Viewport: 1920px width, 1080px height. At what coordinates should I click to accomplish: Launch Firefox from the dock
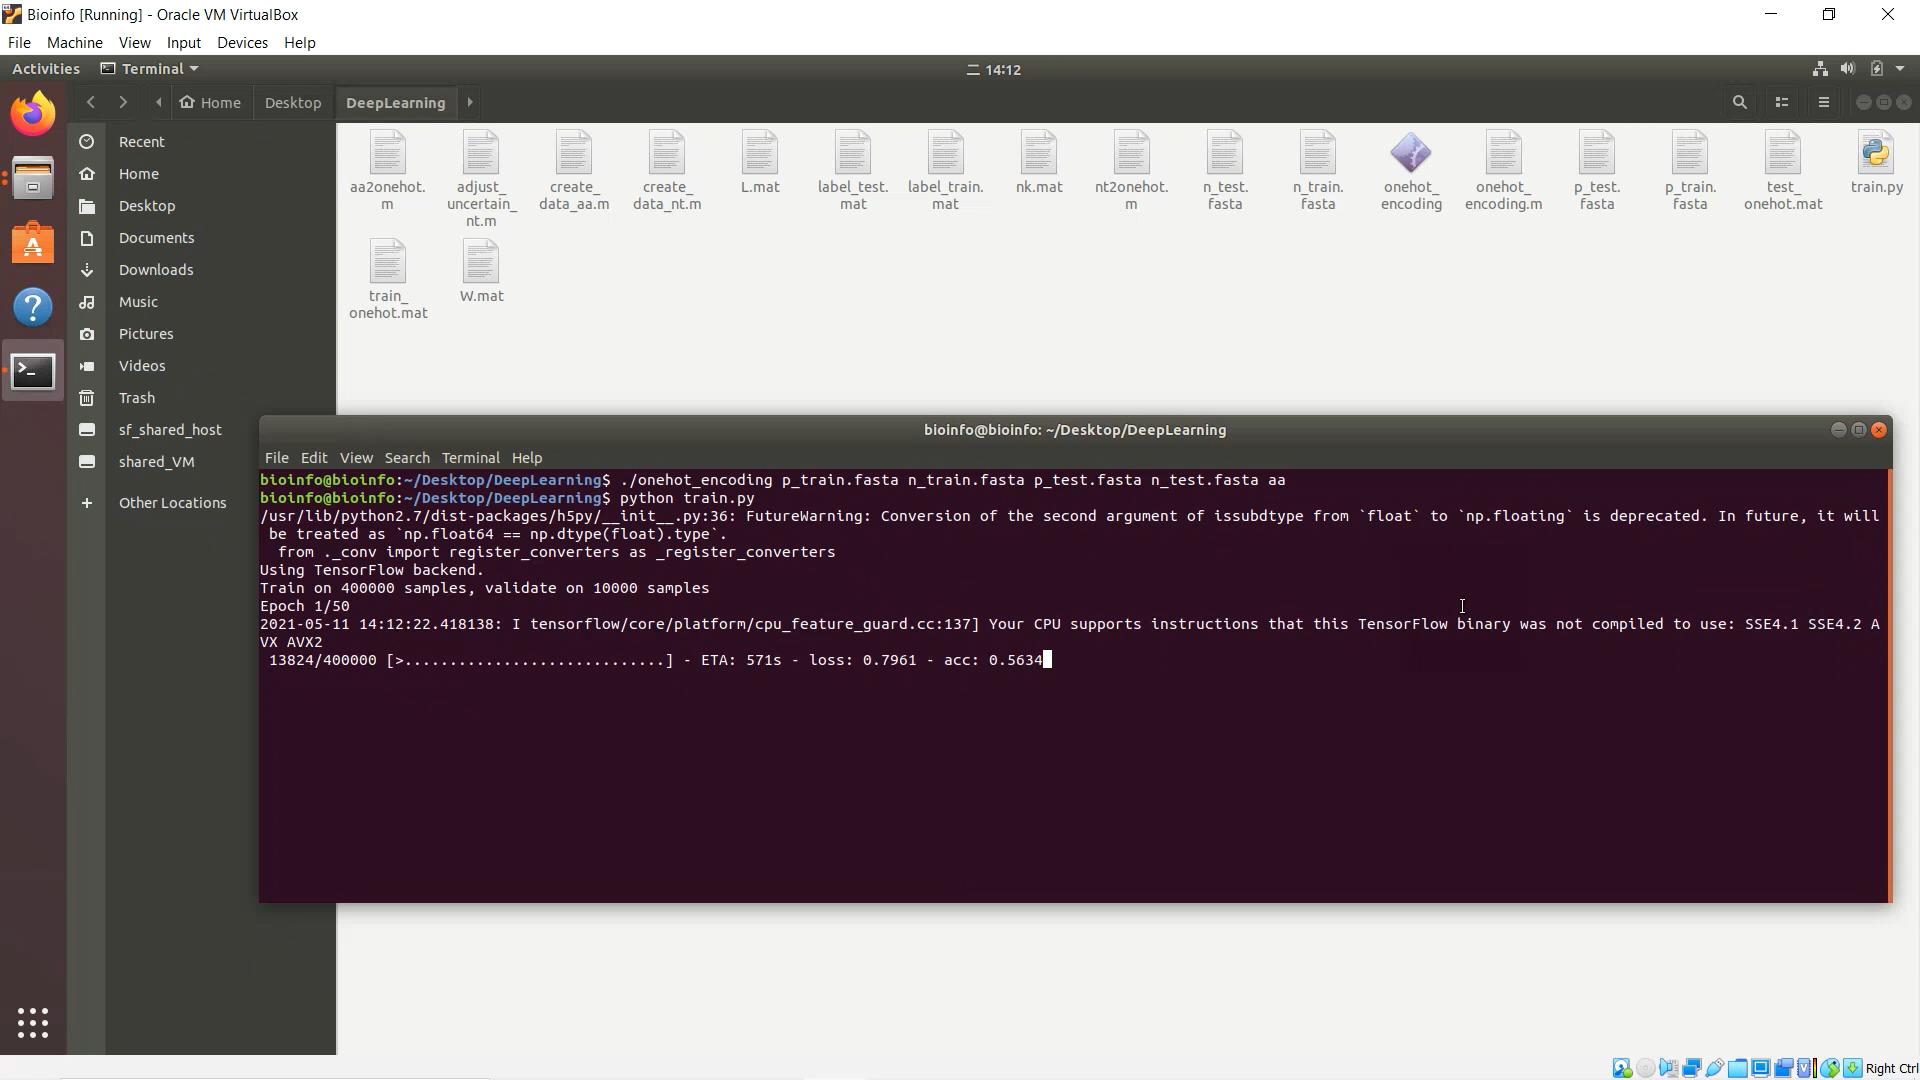(33, 113)
